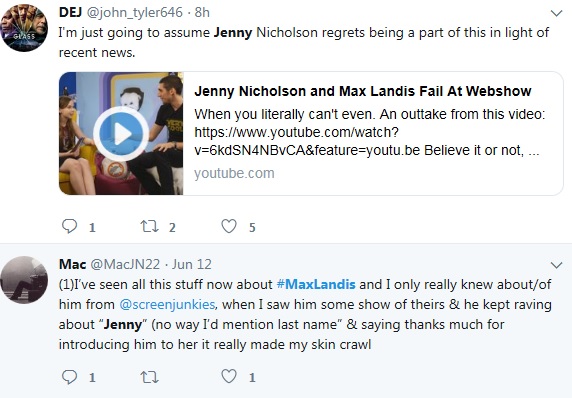This screenshot has width=572, height=398.
Task: Like Mac's tweet with heart icon
Action: click(229, 376)
